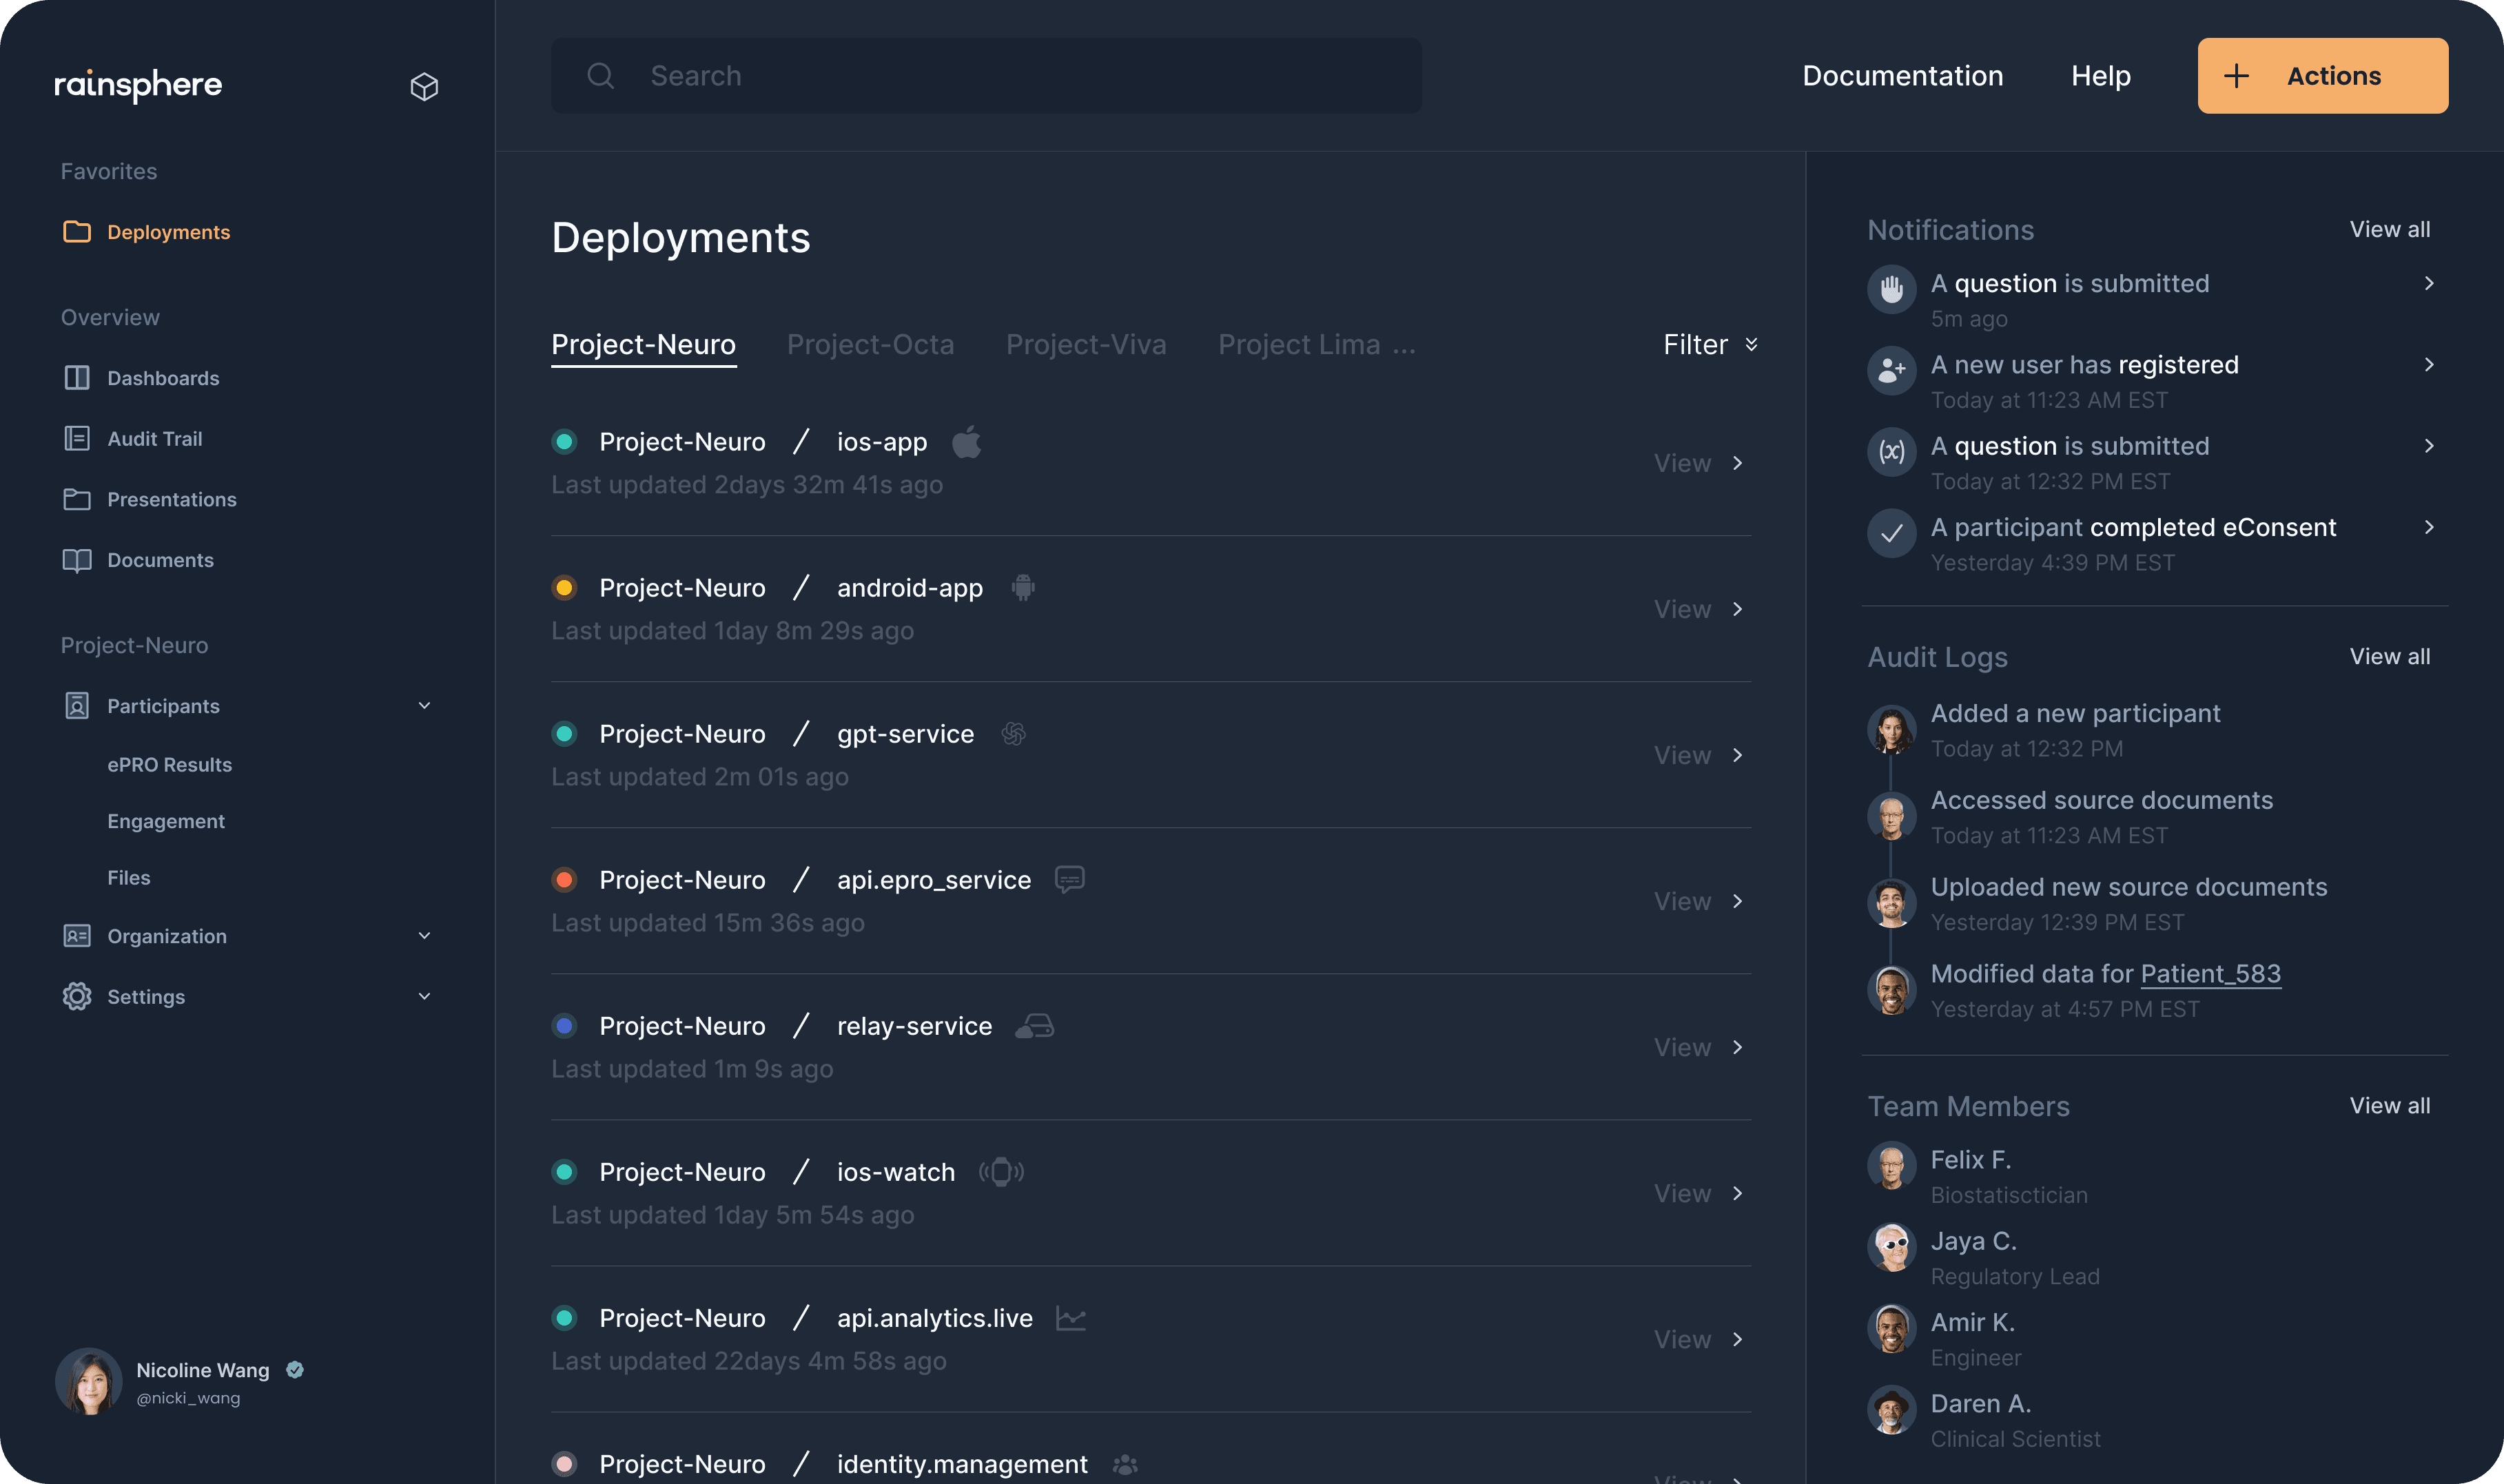Collapse the Participants section
This screenshot has width=2504, height=1484.
coord(424,705)
